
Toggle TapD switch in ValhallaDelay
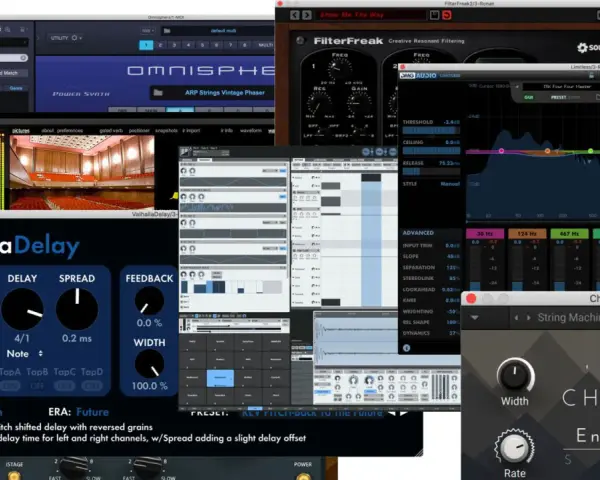coord(92,386)
